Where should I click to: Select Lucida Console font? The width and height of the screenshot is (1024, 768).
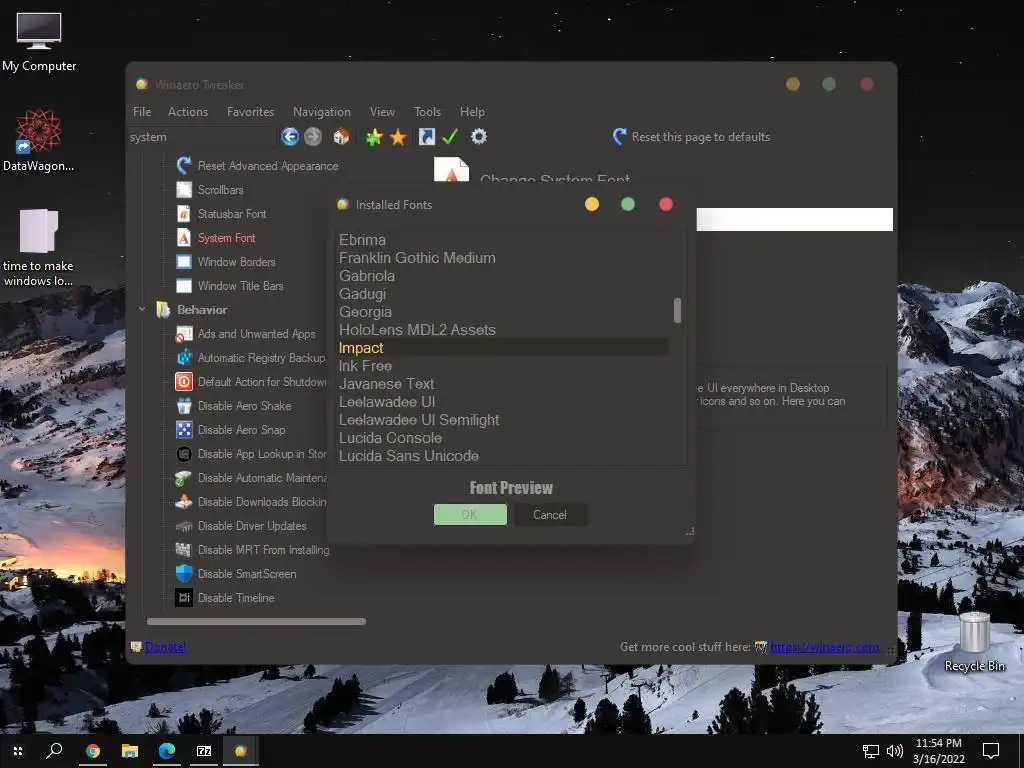click(x=503, y=438)
